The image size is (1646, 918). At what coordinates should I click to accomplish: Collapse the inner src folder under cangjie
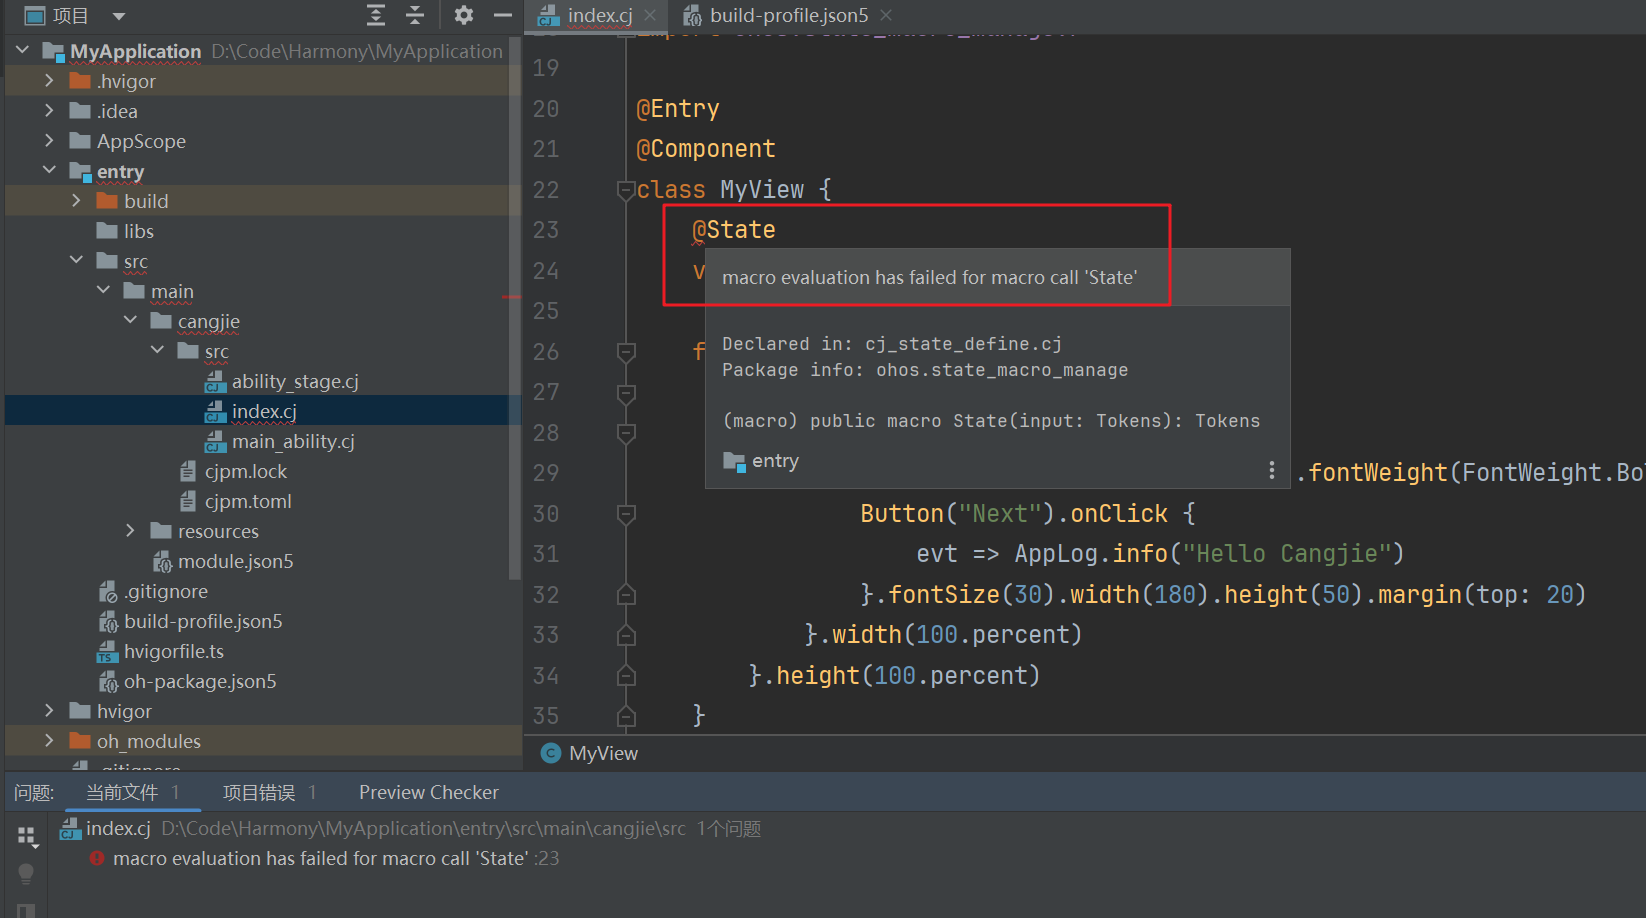157,350
